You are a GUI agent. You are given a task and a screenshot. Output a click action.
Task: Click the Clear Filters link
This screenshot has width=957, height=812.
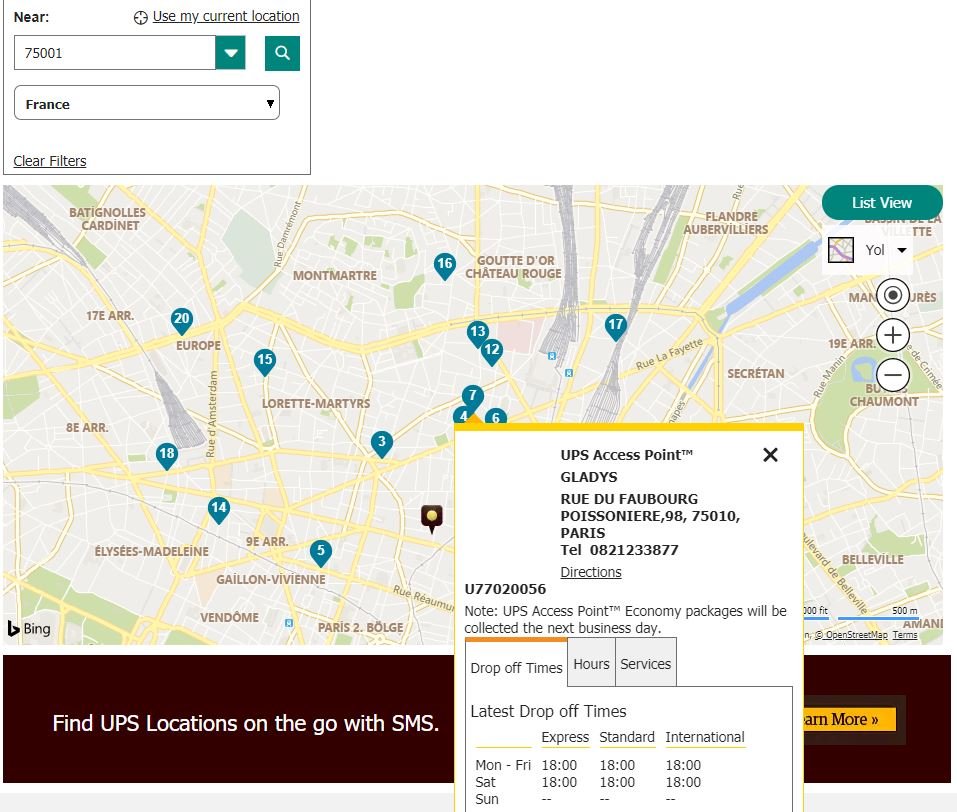click(50, 161)
